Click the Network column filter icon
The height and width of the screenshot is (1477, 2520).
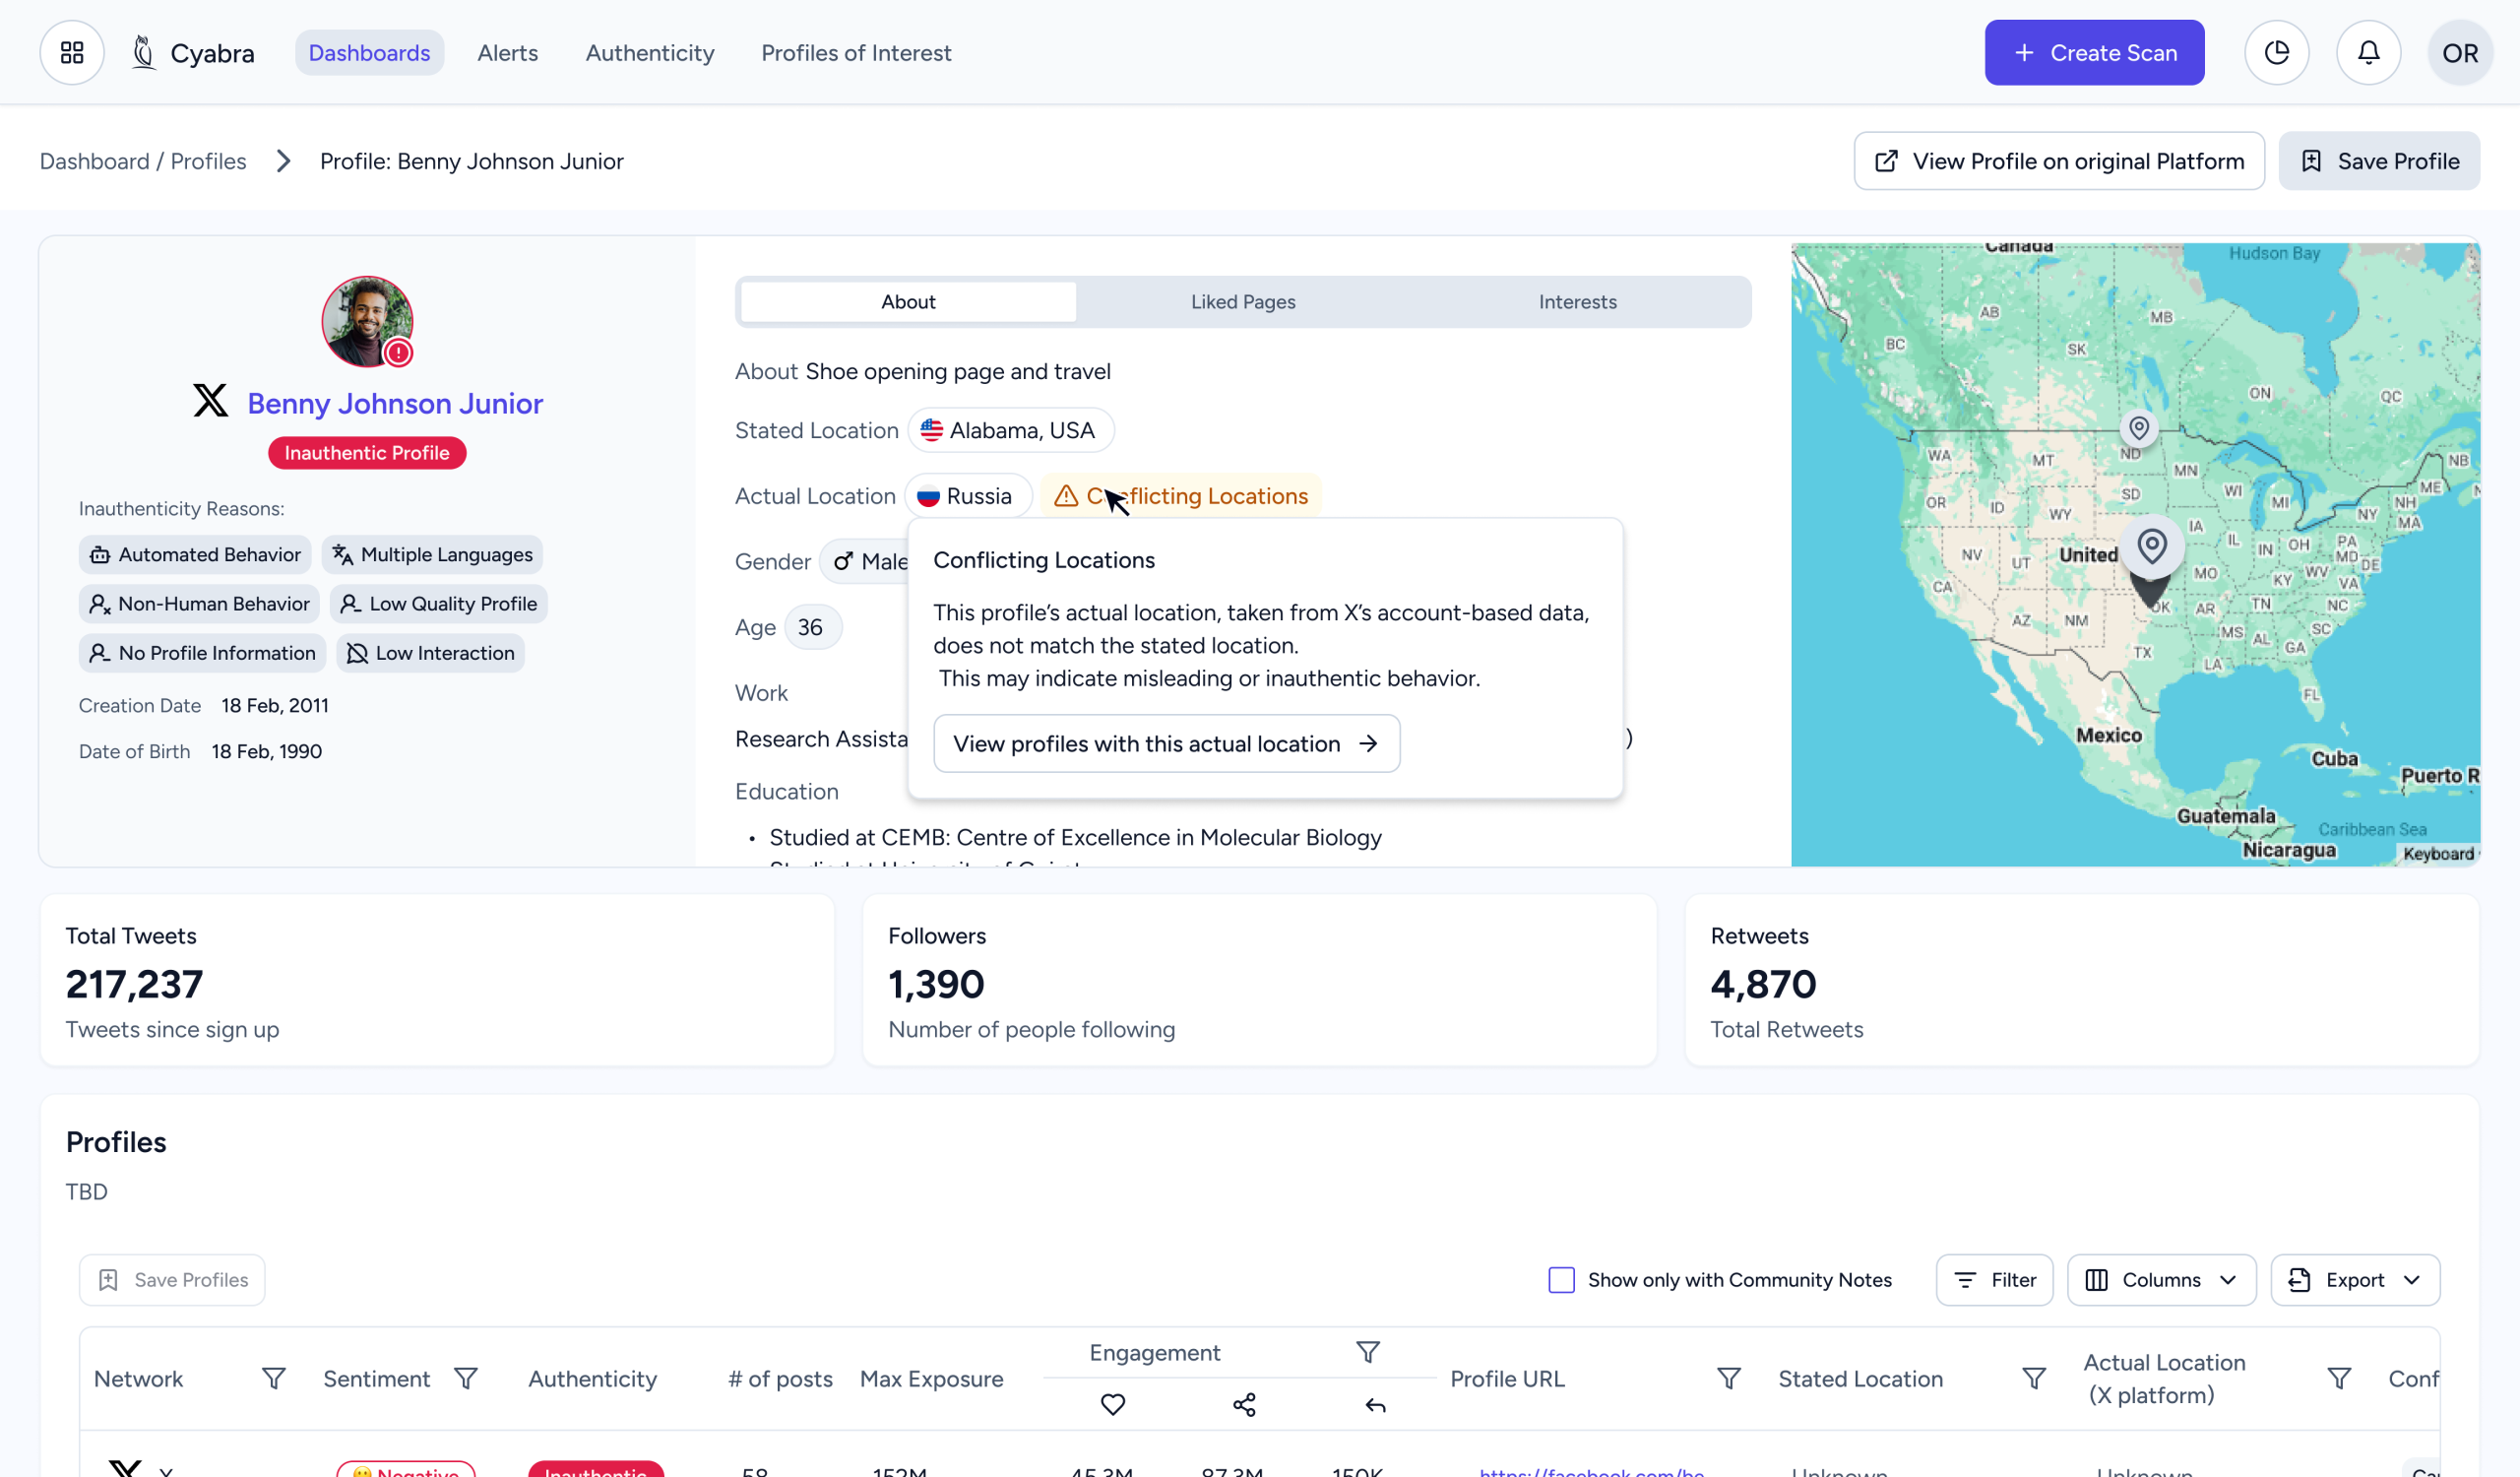pos(273,1378)
